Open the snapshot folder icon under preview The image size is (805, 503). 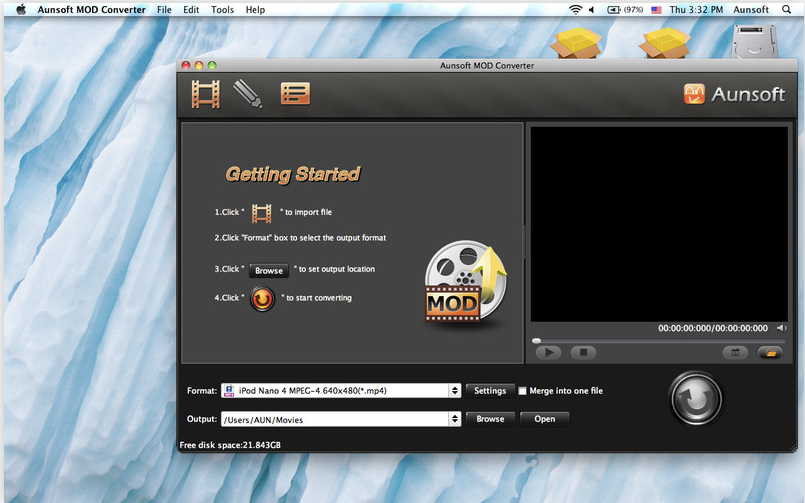769,352
